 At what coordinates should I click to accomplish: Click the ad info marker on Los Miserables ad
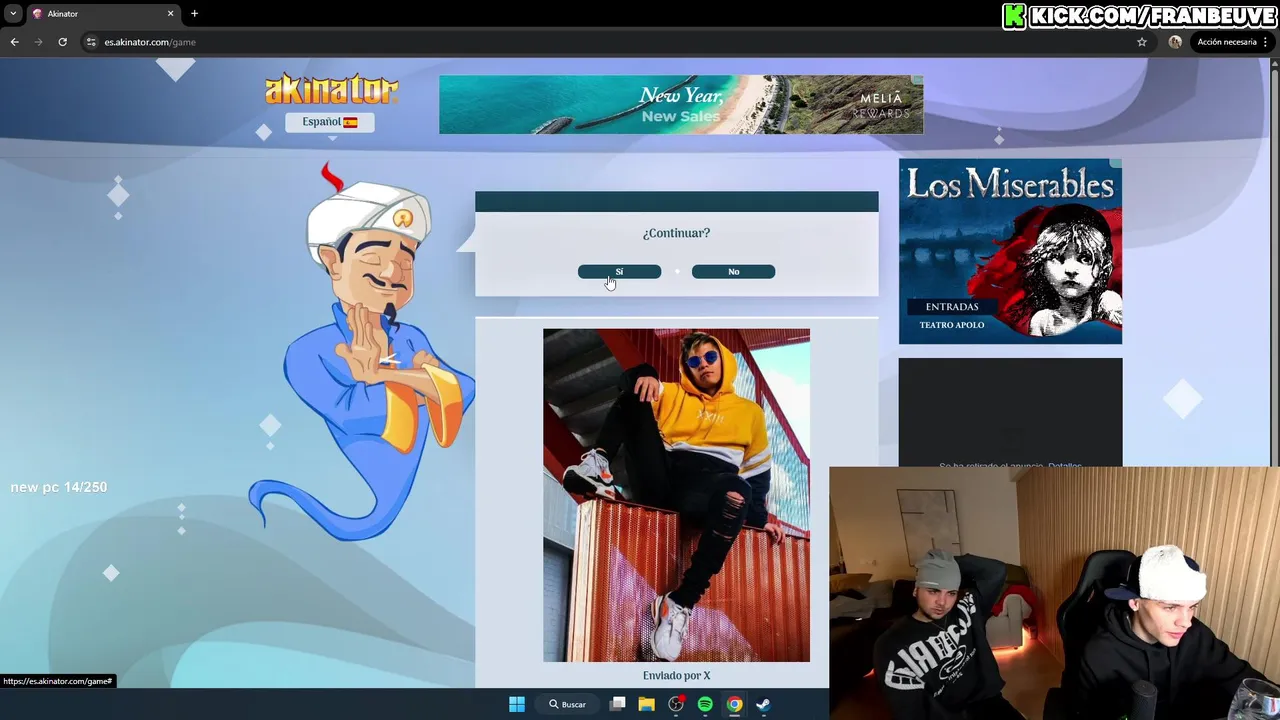tap(1116, 164)
